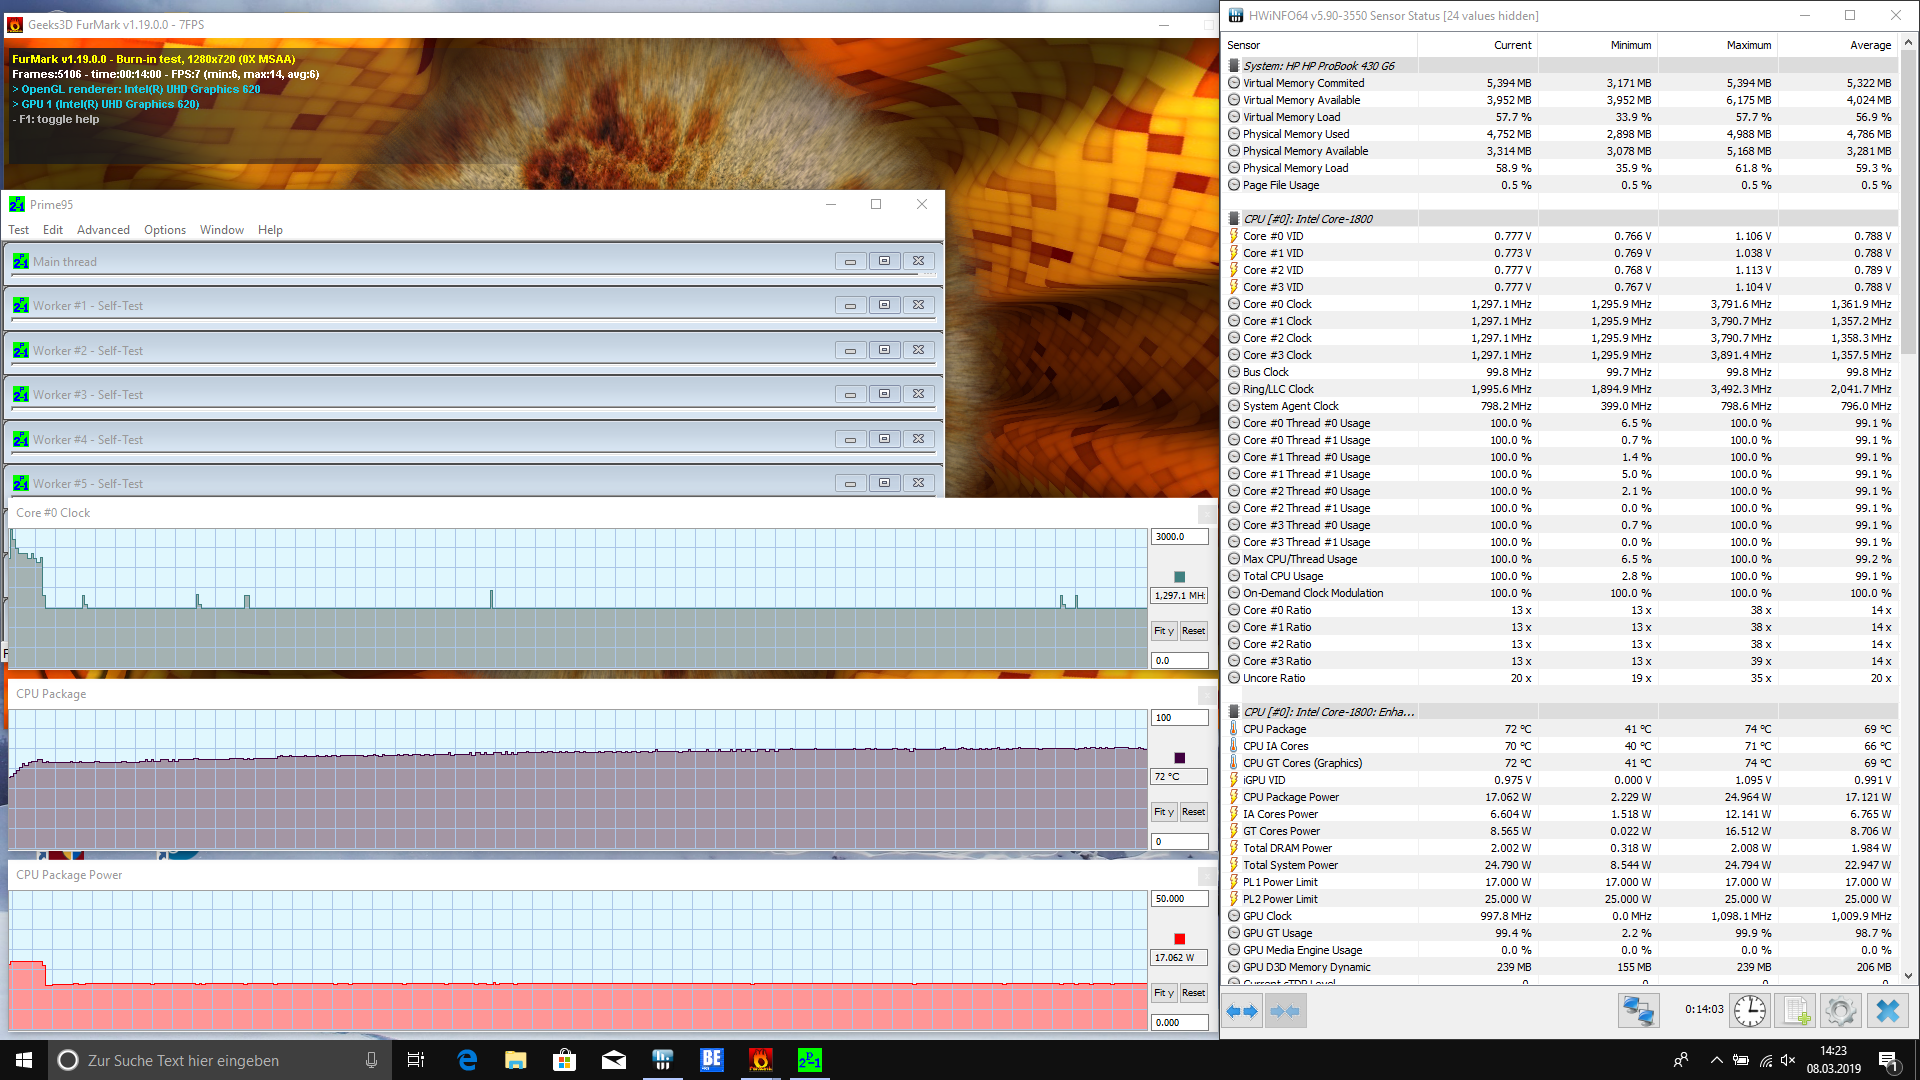Image resolution: width=1920 pixels, height=1080 pixels.
Task: Open the Advanced menu in Prime95
Action: [x=103, y=229]
